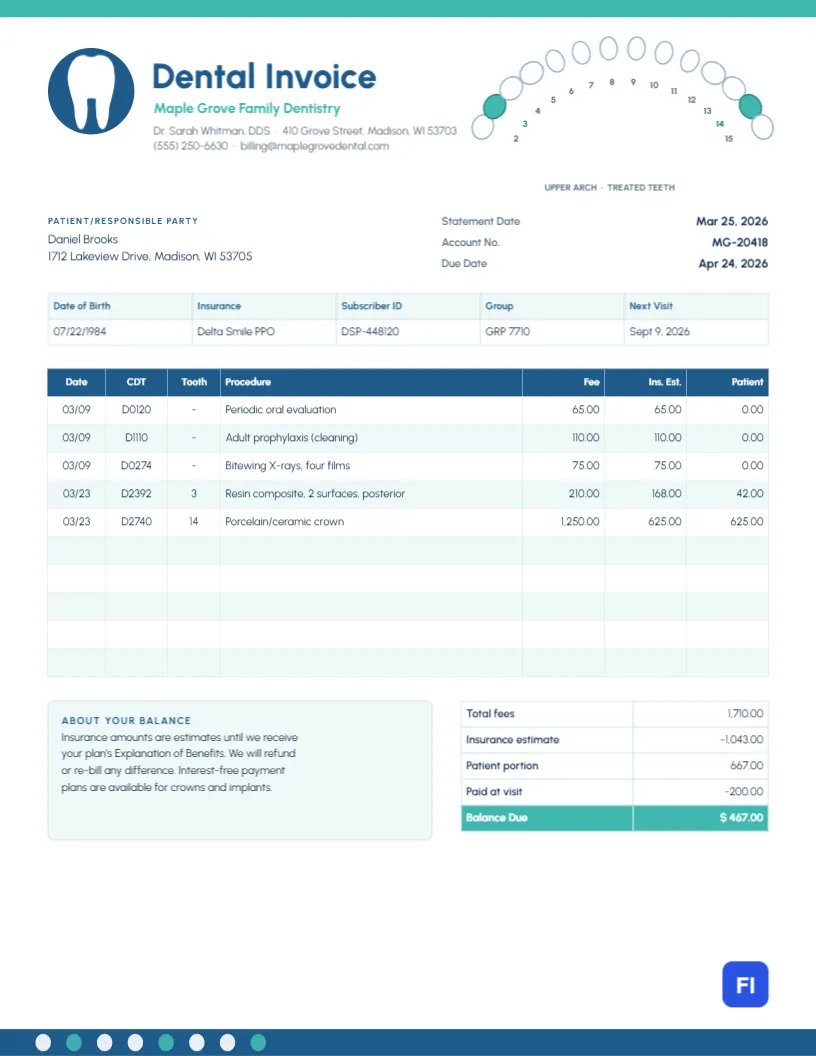This screenshot has width=816, height=1056.
Task: Select CDT code D1110
Action: [x=136, y=438]
